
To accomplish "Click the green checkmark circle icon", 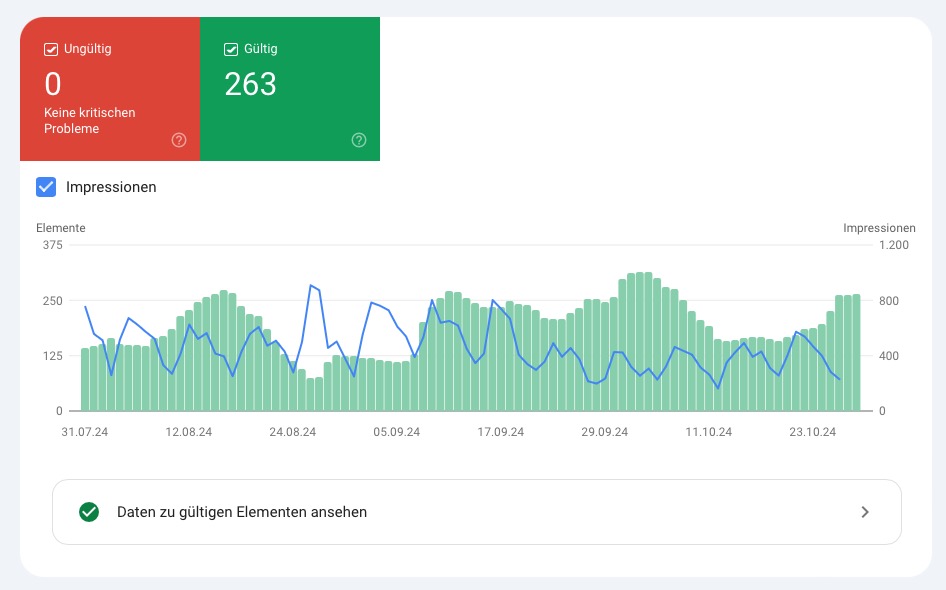I will pyautogui.click(x=89, y=511).
